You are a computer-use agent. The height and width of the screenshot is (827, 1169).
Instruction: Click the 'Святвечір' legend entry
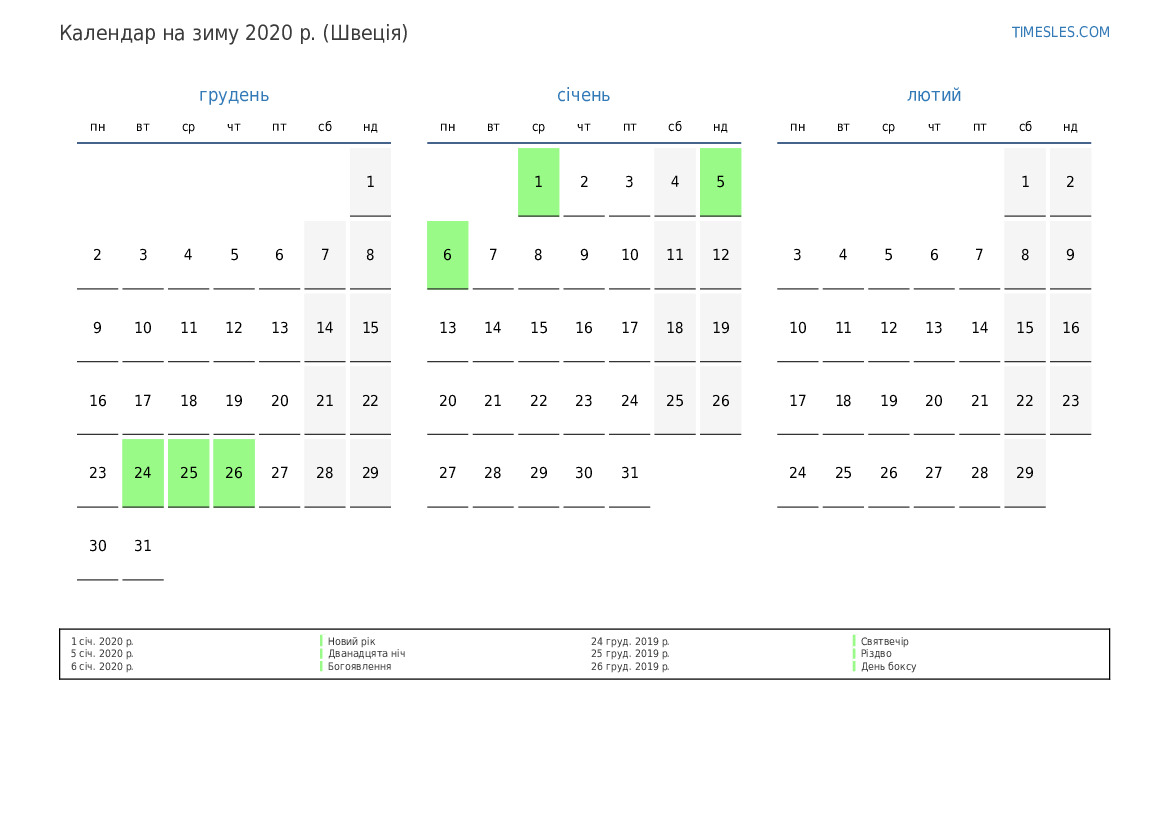tap(884, 641)
